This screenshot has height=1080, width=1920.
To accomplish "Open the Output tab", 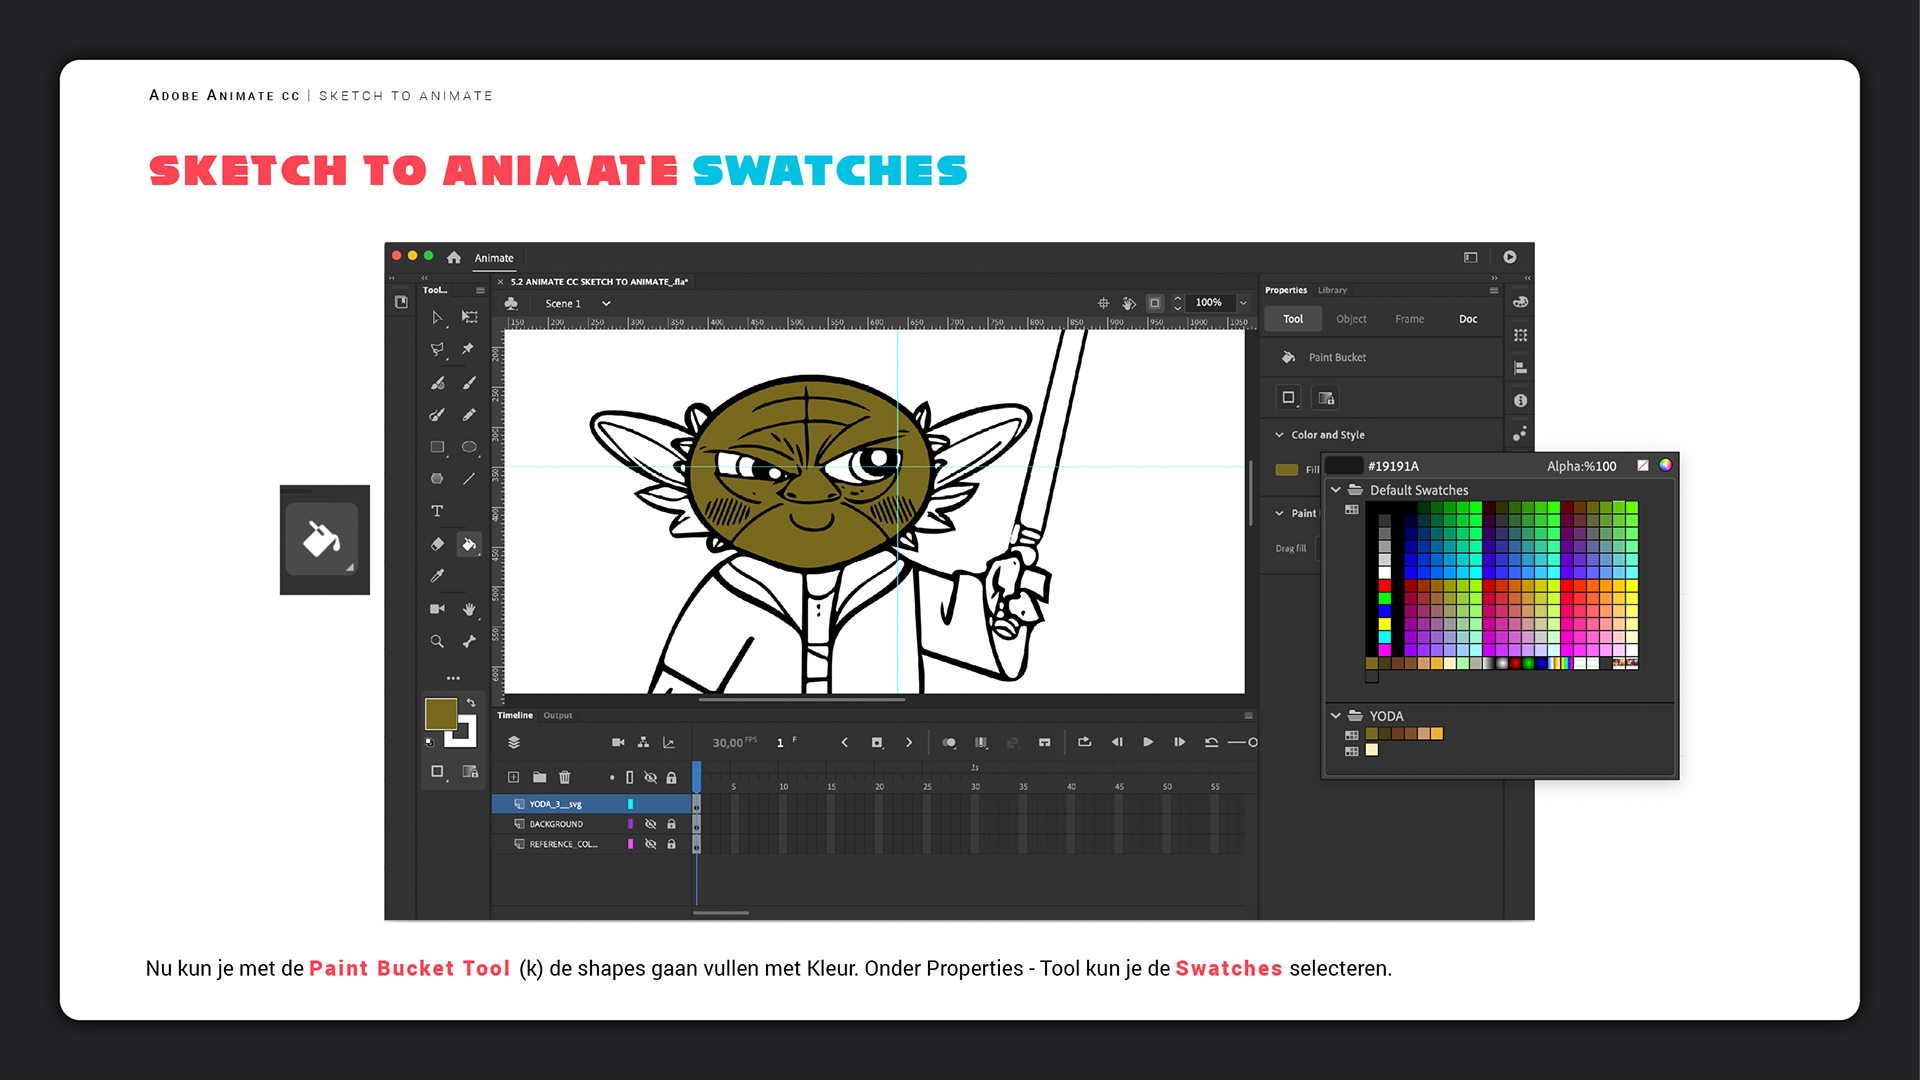I will coord(558,715).
